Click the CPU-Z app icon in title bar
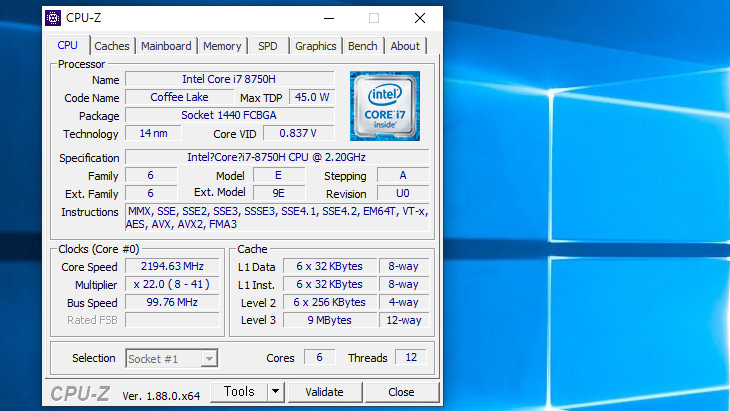The height and width of the screenshot is (411, 730). [53, 18]
